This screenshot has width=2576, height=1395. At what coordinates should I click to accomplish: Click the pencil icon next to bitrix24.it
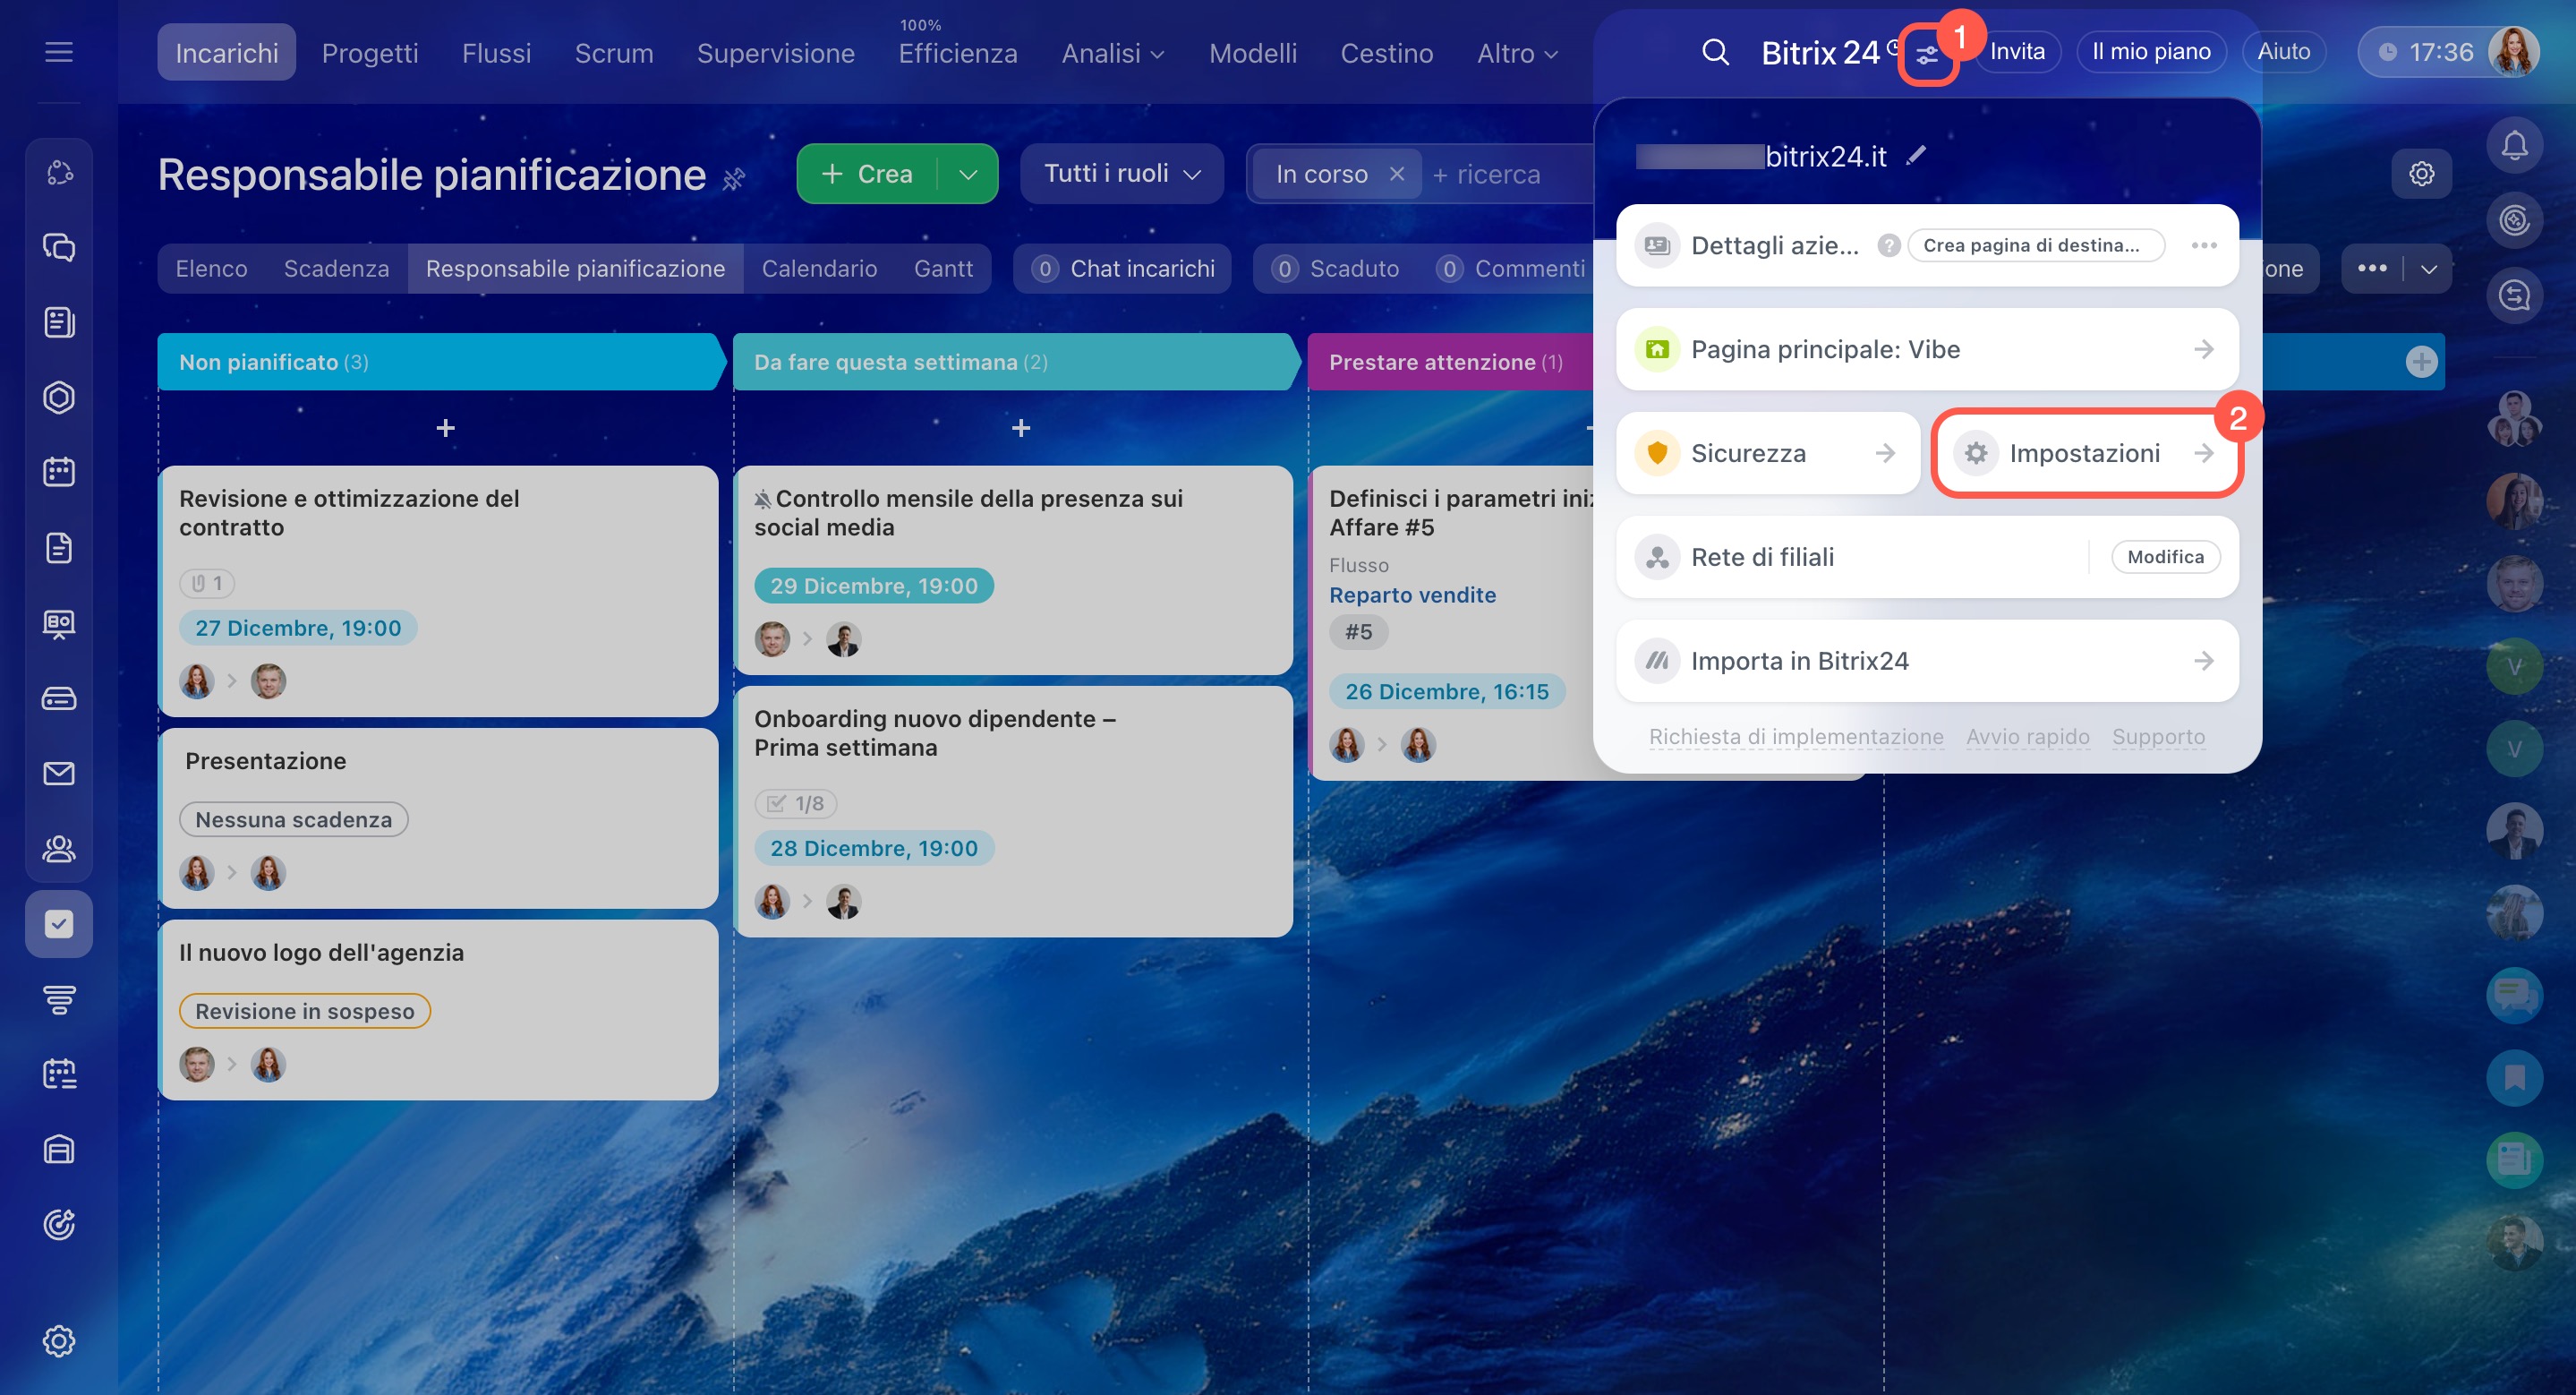coord(1916,155)
